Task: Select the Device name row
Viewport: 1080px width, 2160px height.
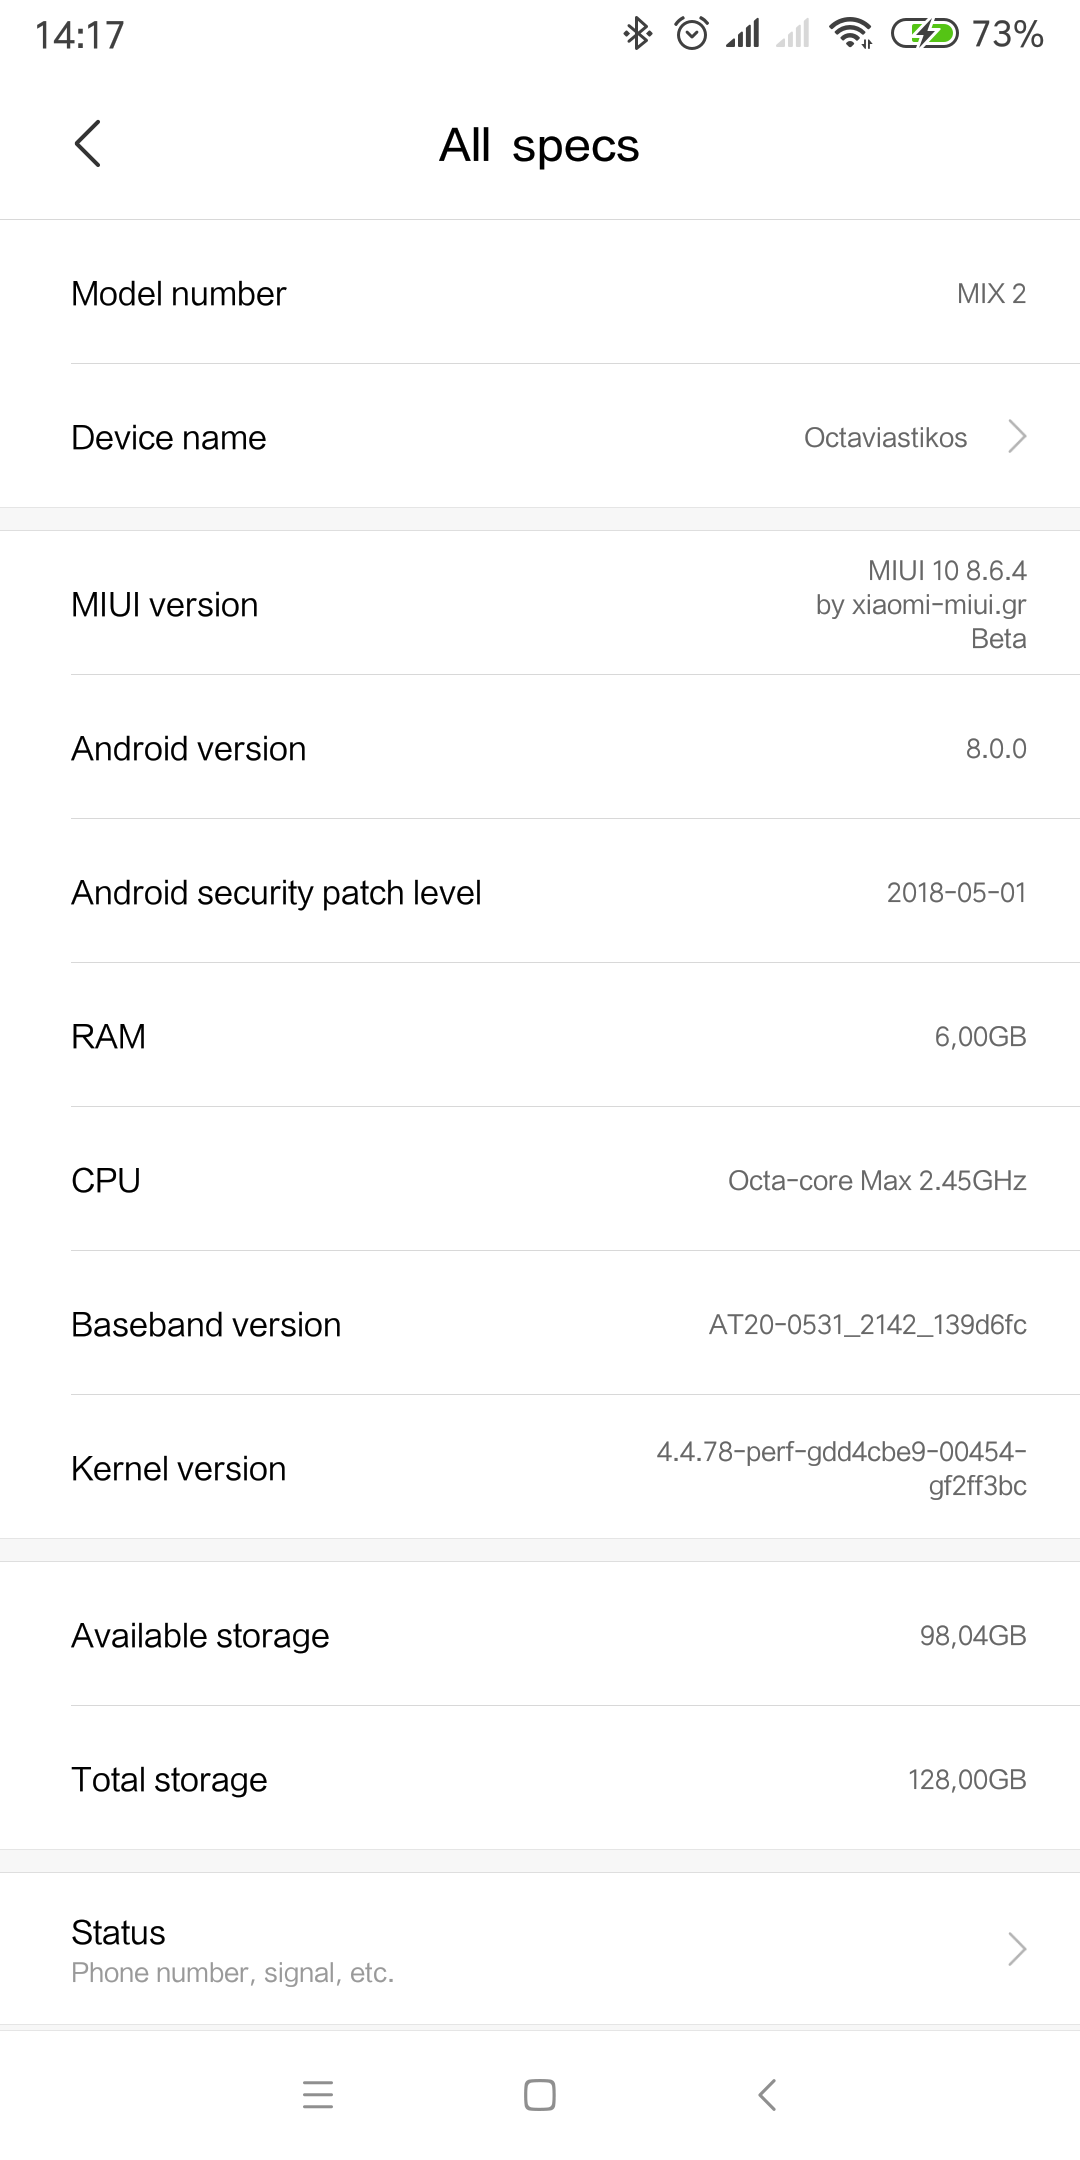Action: [540, 437]
